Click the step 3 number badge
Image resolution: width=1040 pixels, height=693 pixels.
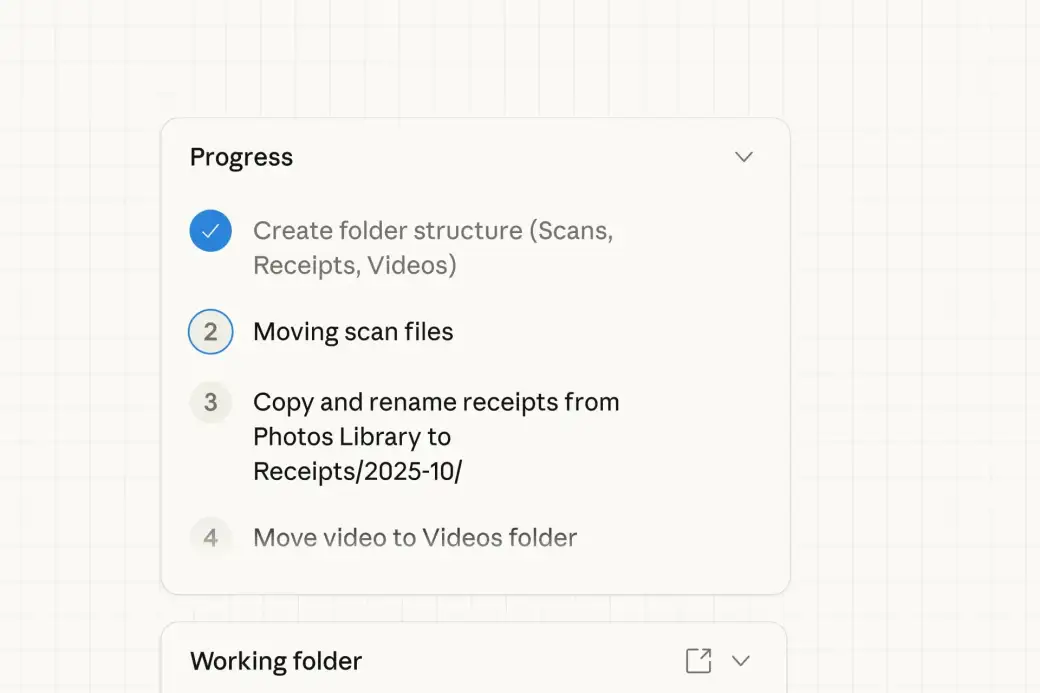tap(211, 402)
